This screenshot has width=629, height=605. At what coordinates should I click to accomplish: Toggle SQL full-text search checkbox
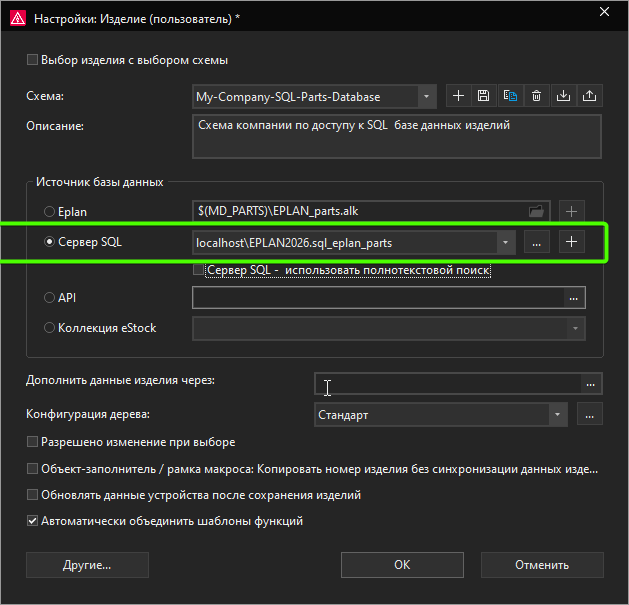[198, 270]
